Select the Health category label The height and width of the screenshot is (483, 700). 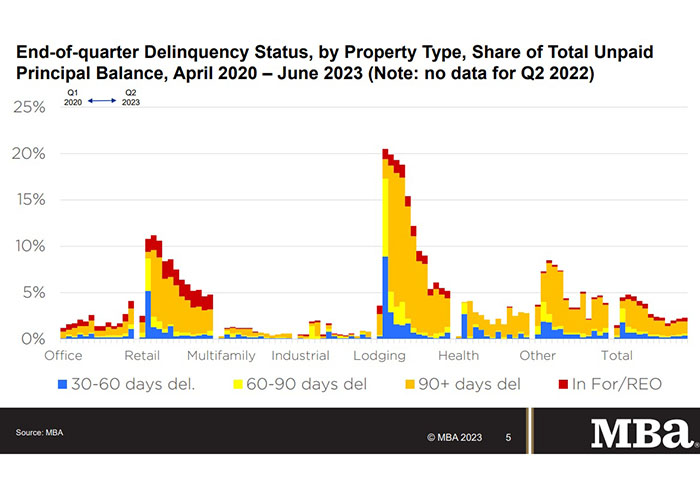click(x=458, y=355)
